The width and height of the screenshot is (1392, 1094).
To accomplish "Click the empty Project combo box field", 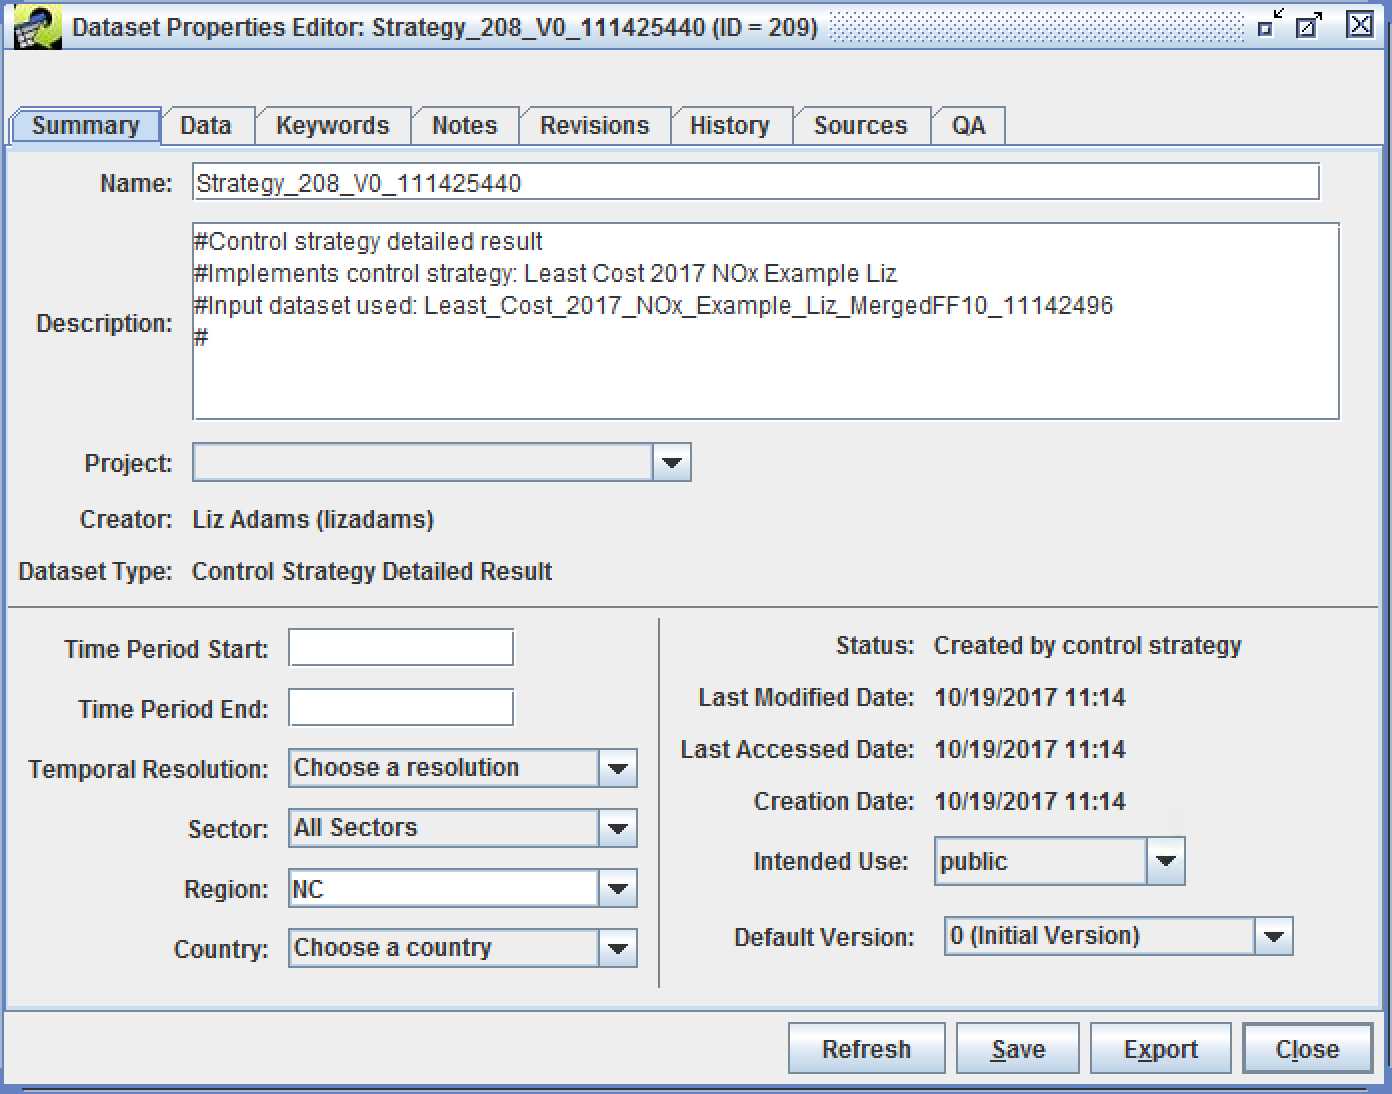I will [x=422, y=463].
